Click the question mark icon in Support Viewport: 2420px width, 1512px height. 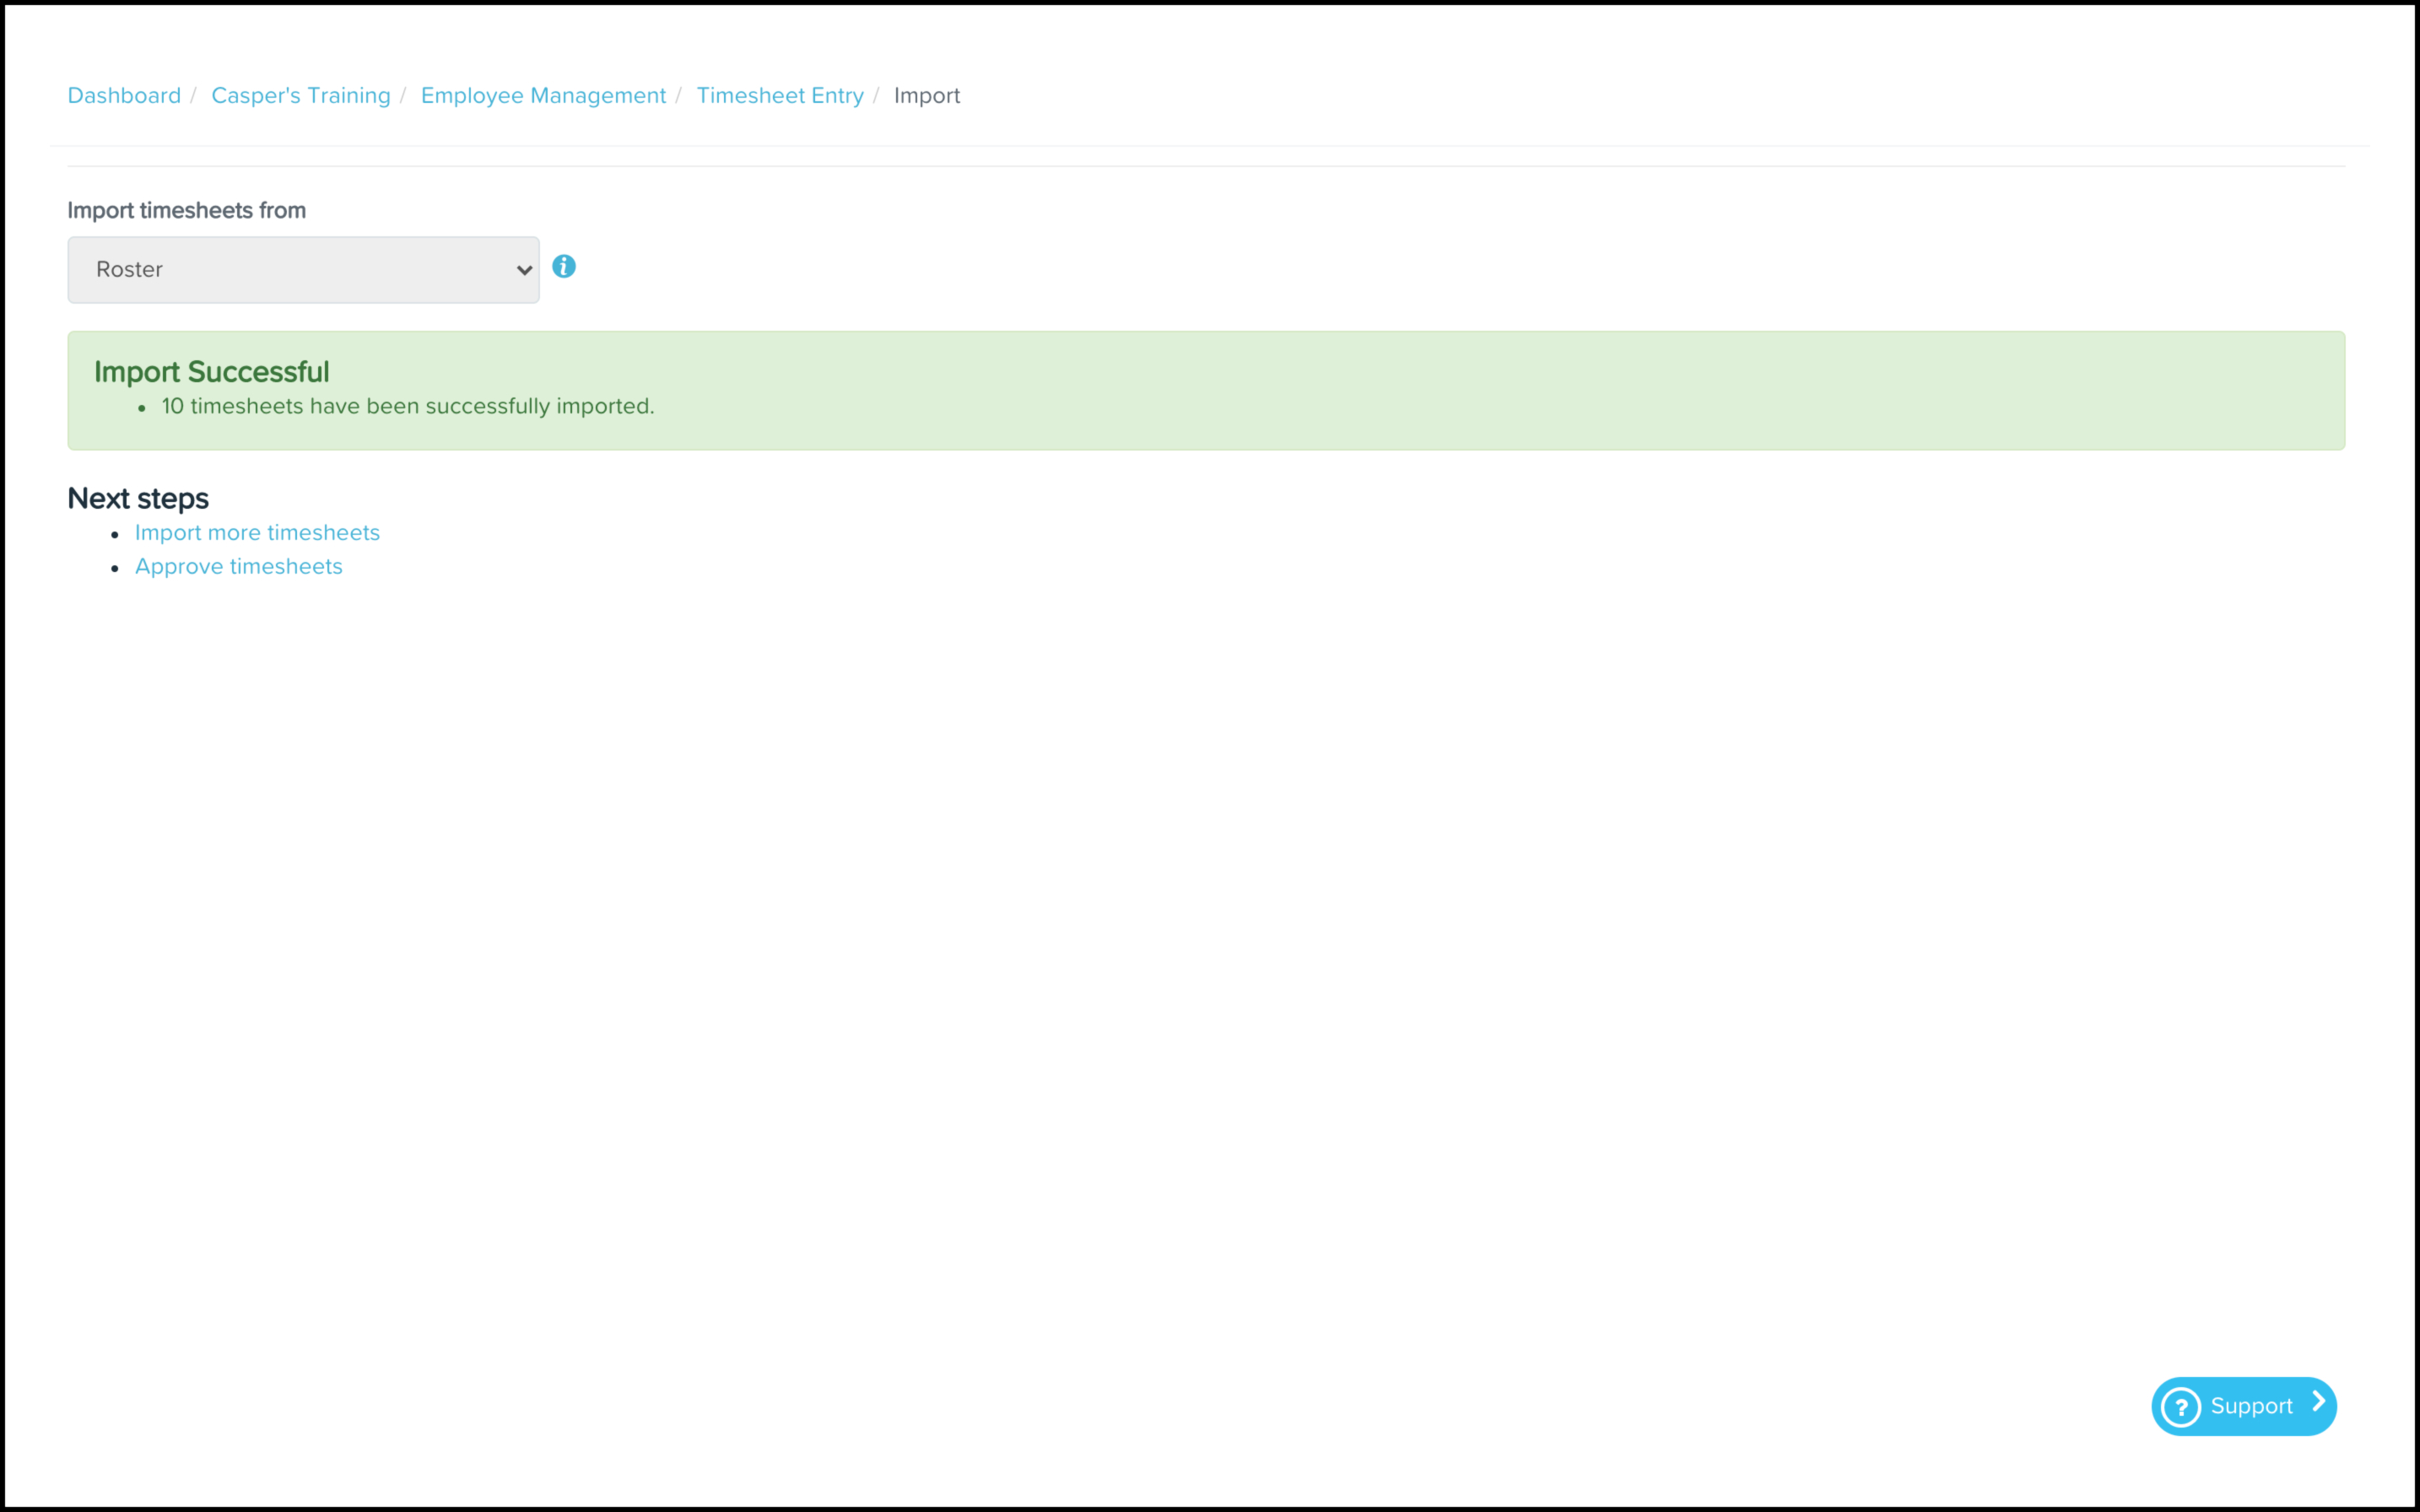tap(2180, 1407)
